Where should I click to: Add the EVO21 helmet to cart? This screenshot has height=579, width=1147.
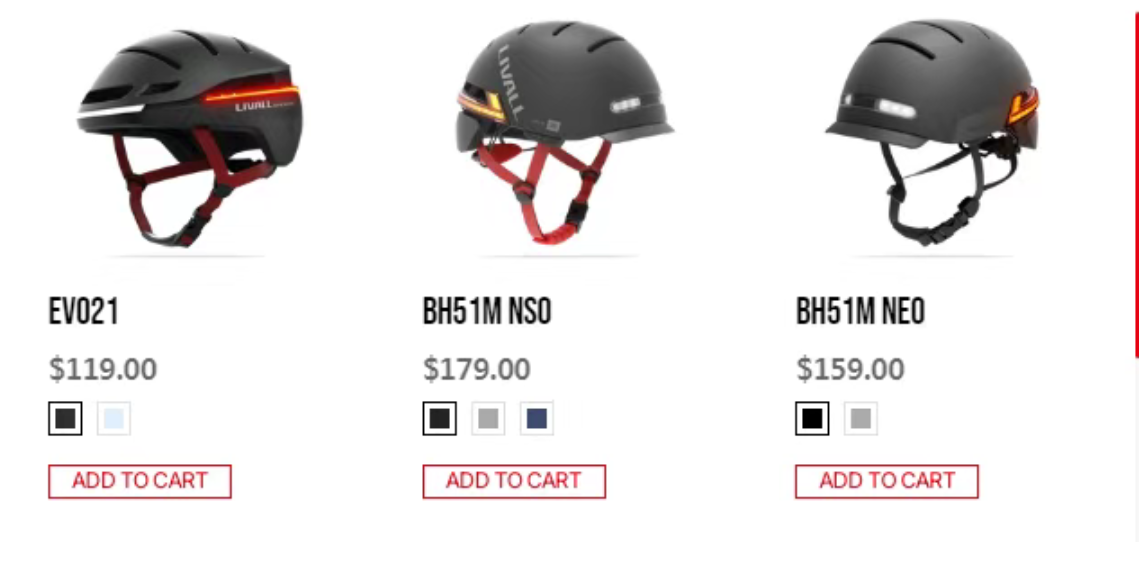coord(140,481)
